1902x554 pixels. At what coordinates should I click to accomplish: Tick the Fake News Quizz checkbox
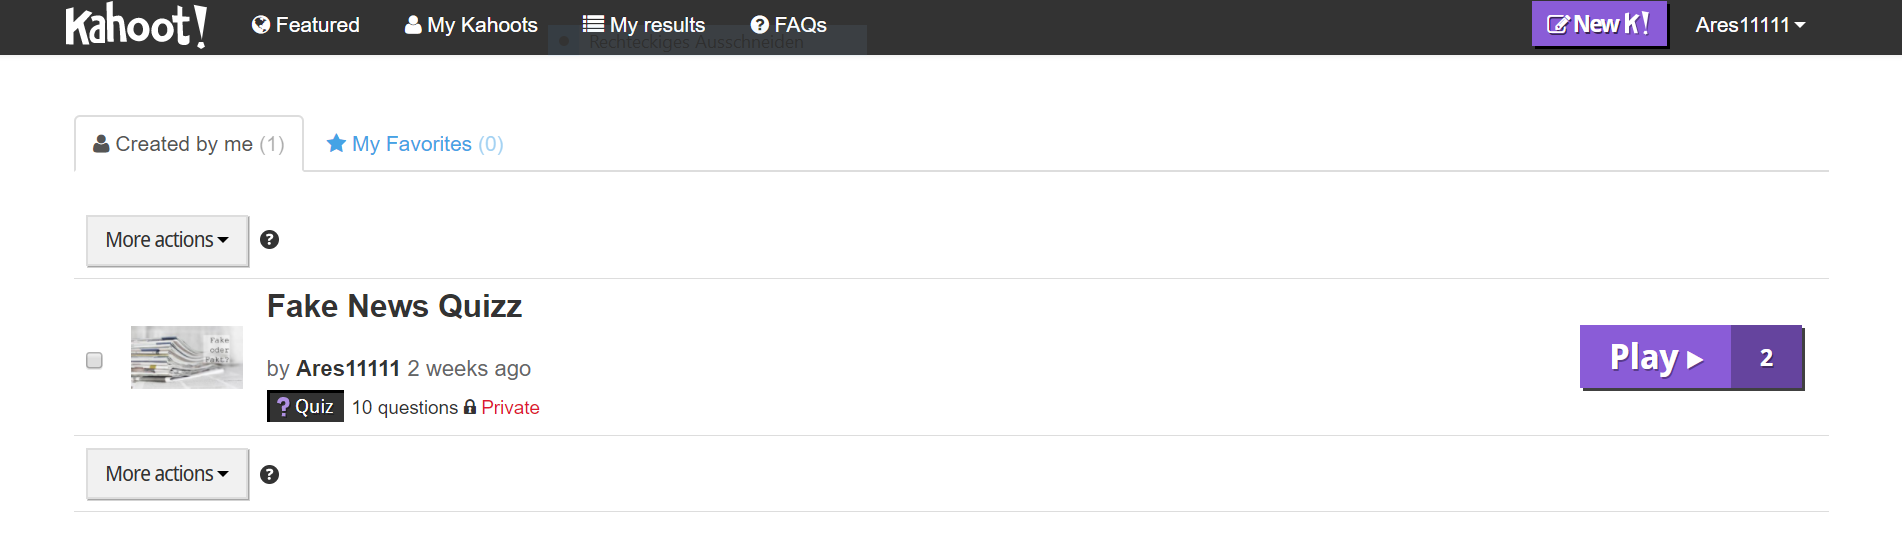(94, 360)
